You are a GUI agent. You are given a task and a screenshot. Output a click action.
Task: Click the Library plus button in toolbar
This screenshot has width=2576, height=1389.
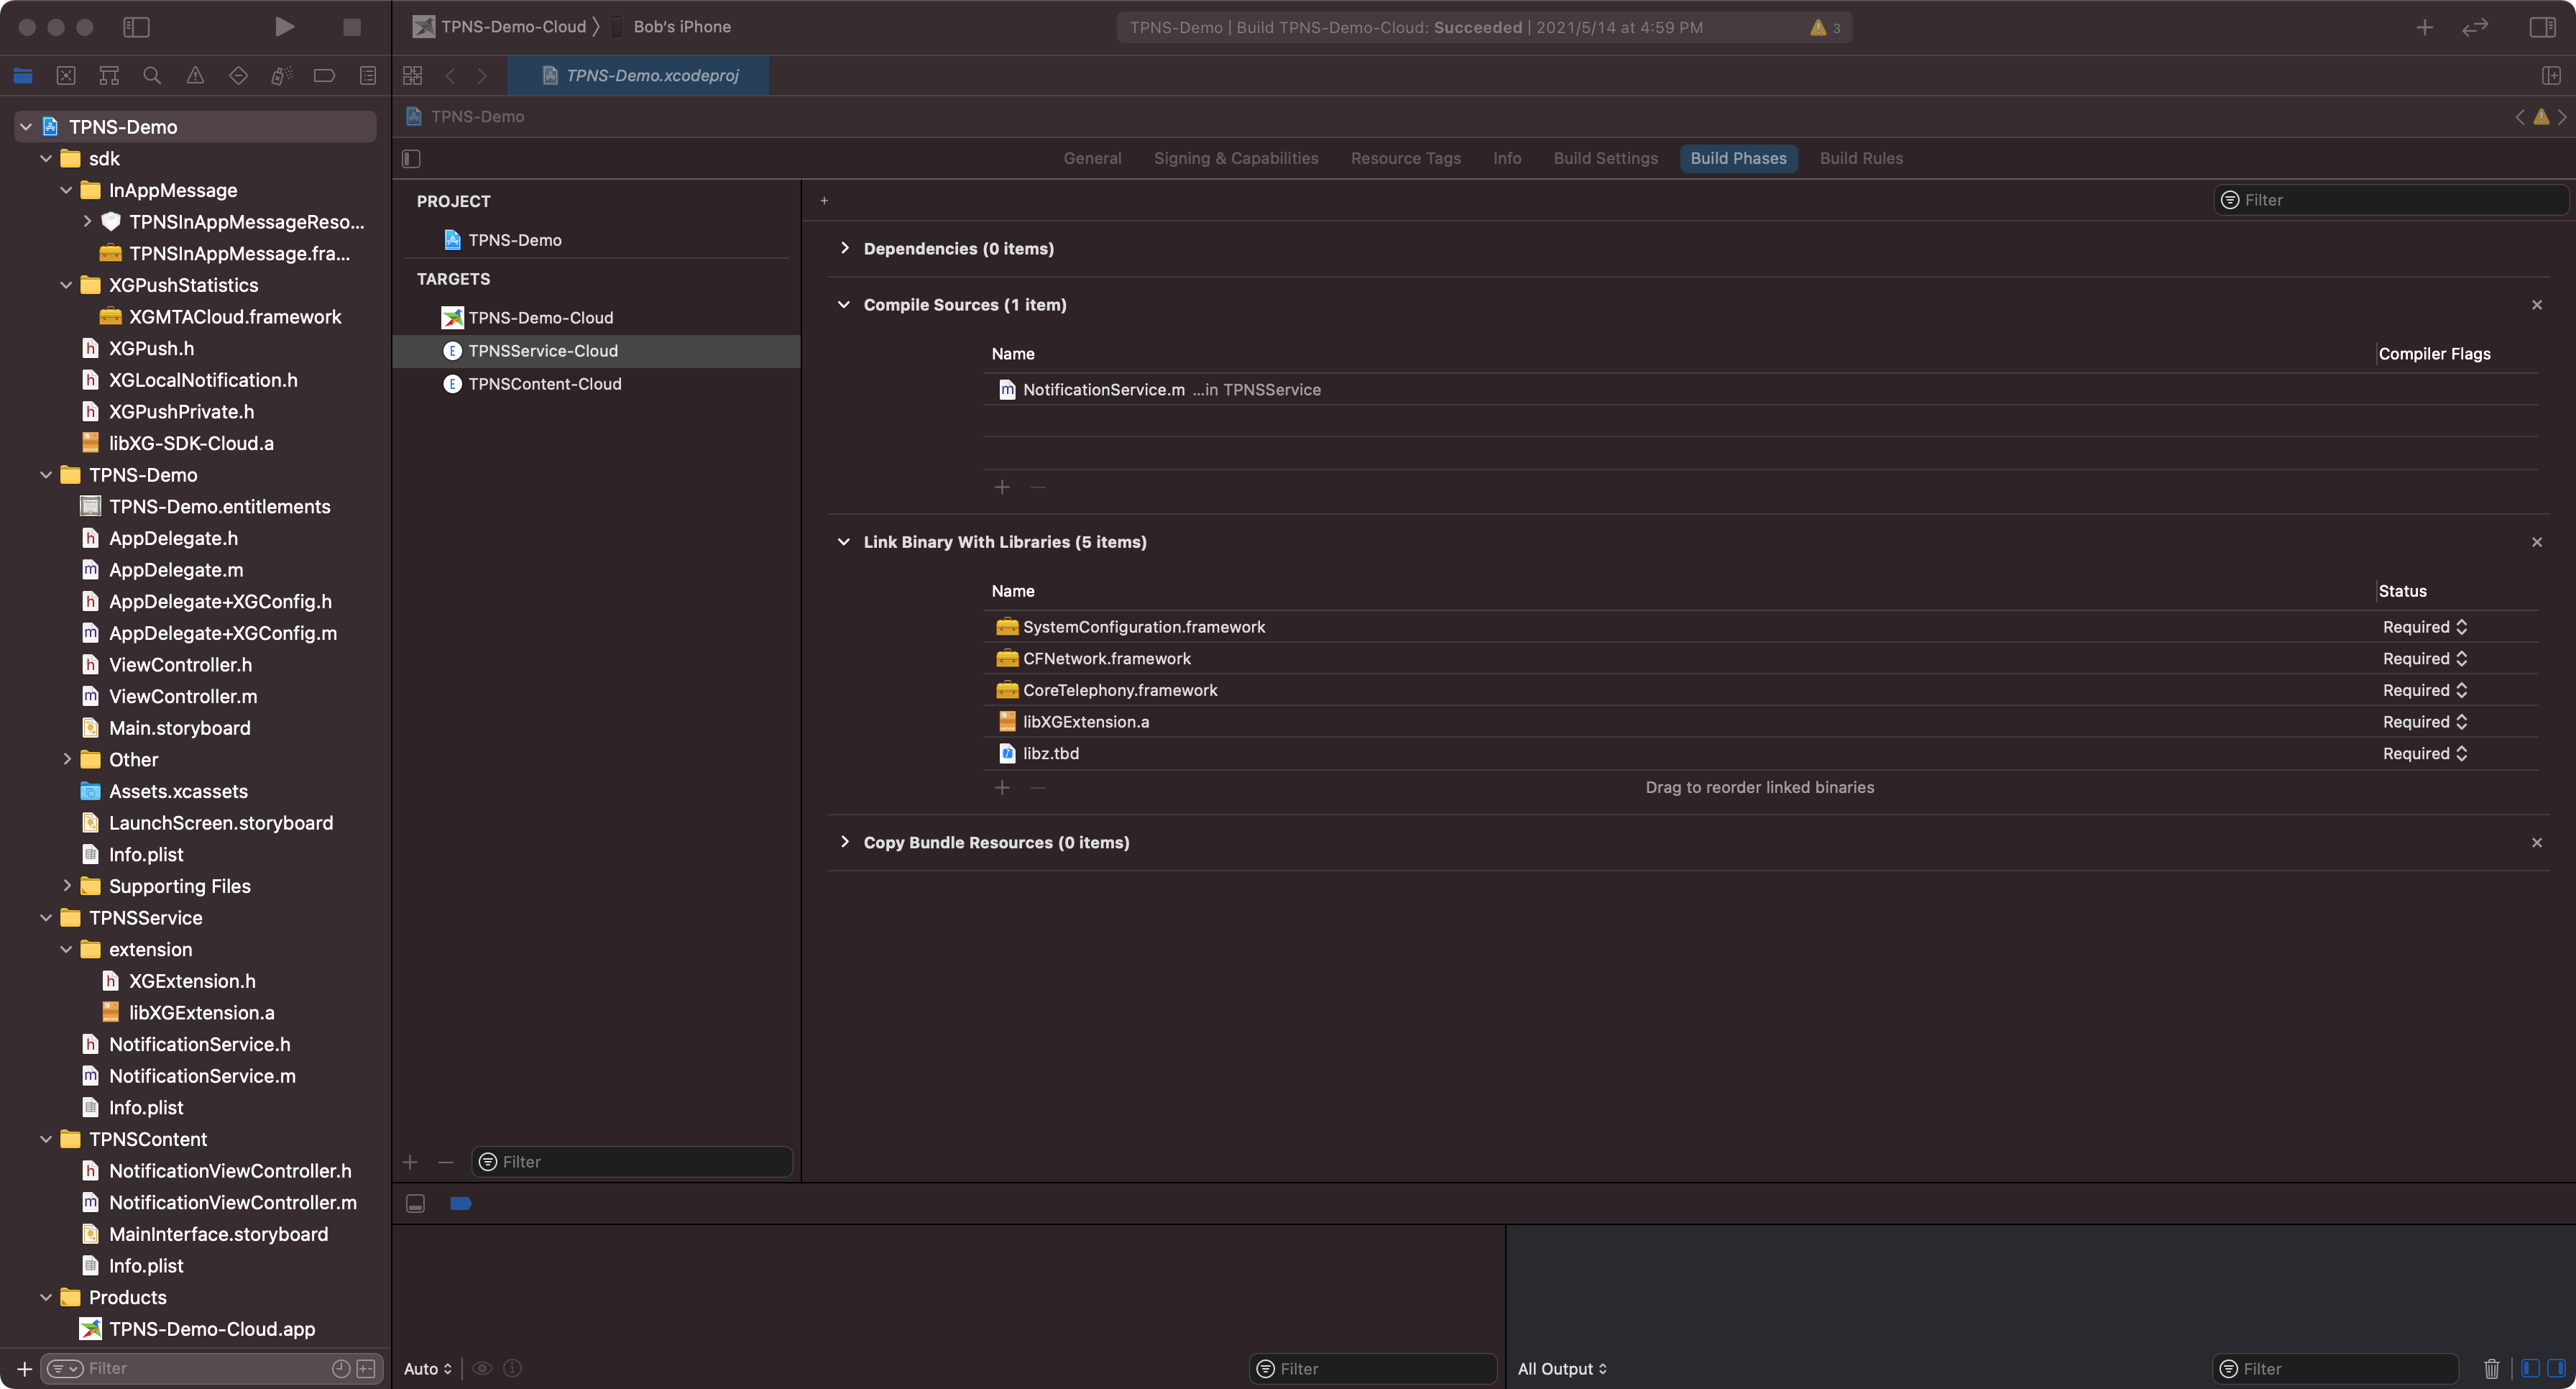(x=2424, y=27)
